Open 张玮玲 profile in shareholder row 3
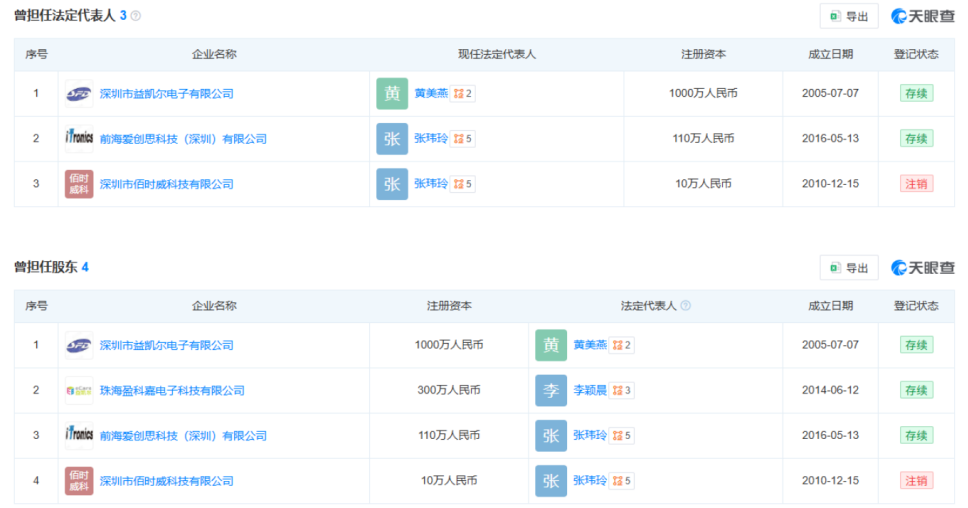Viewport: 968px width, 508px height. (590, 435)
